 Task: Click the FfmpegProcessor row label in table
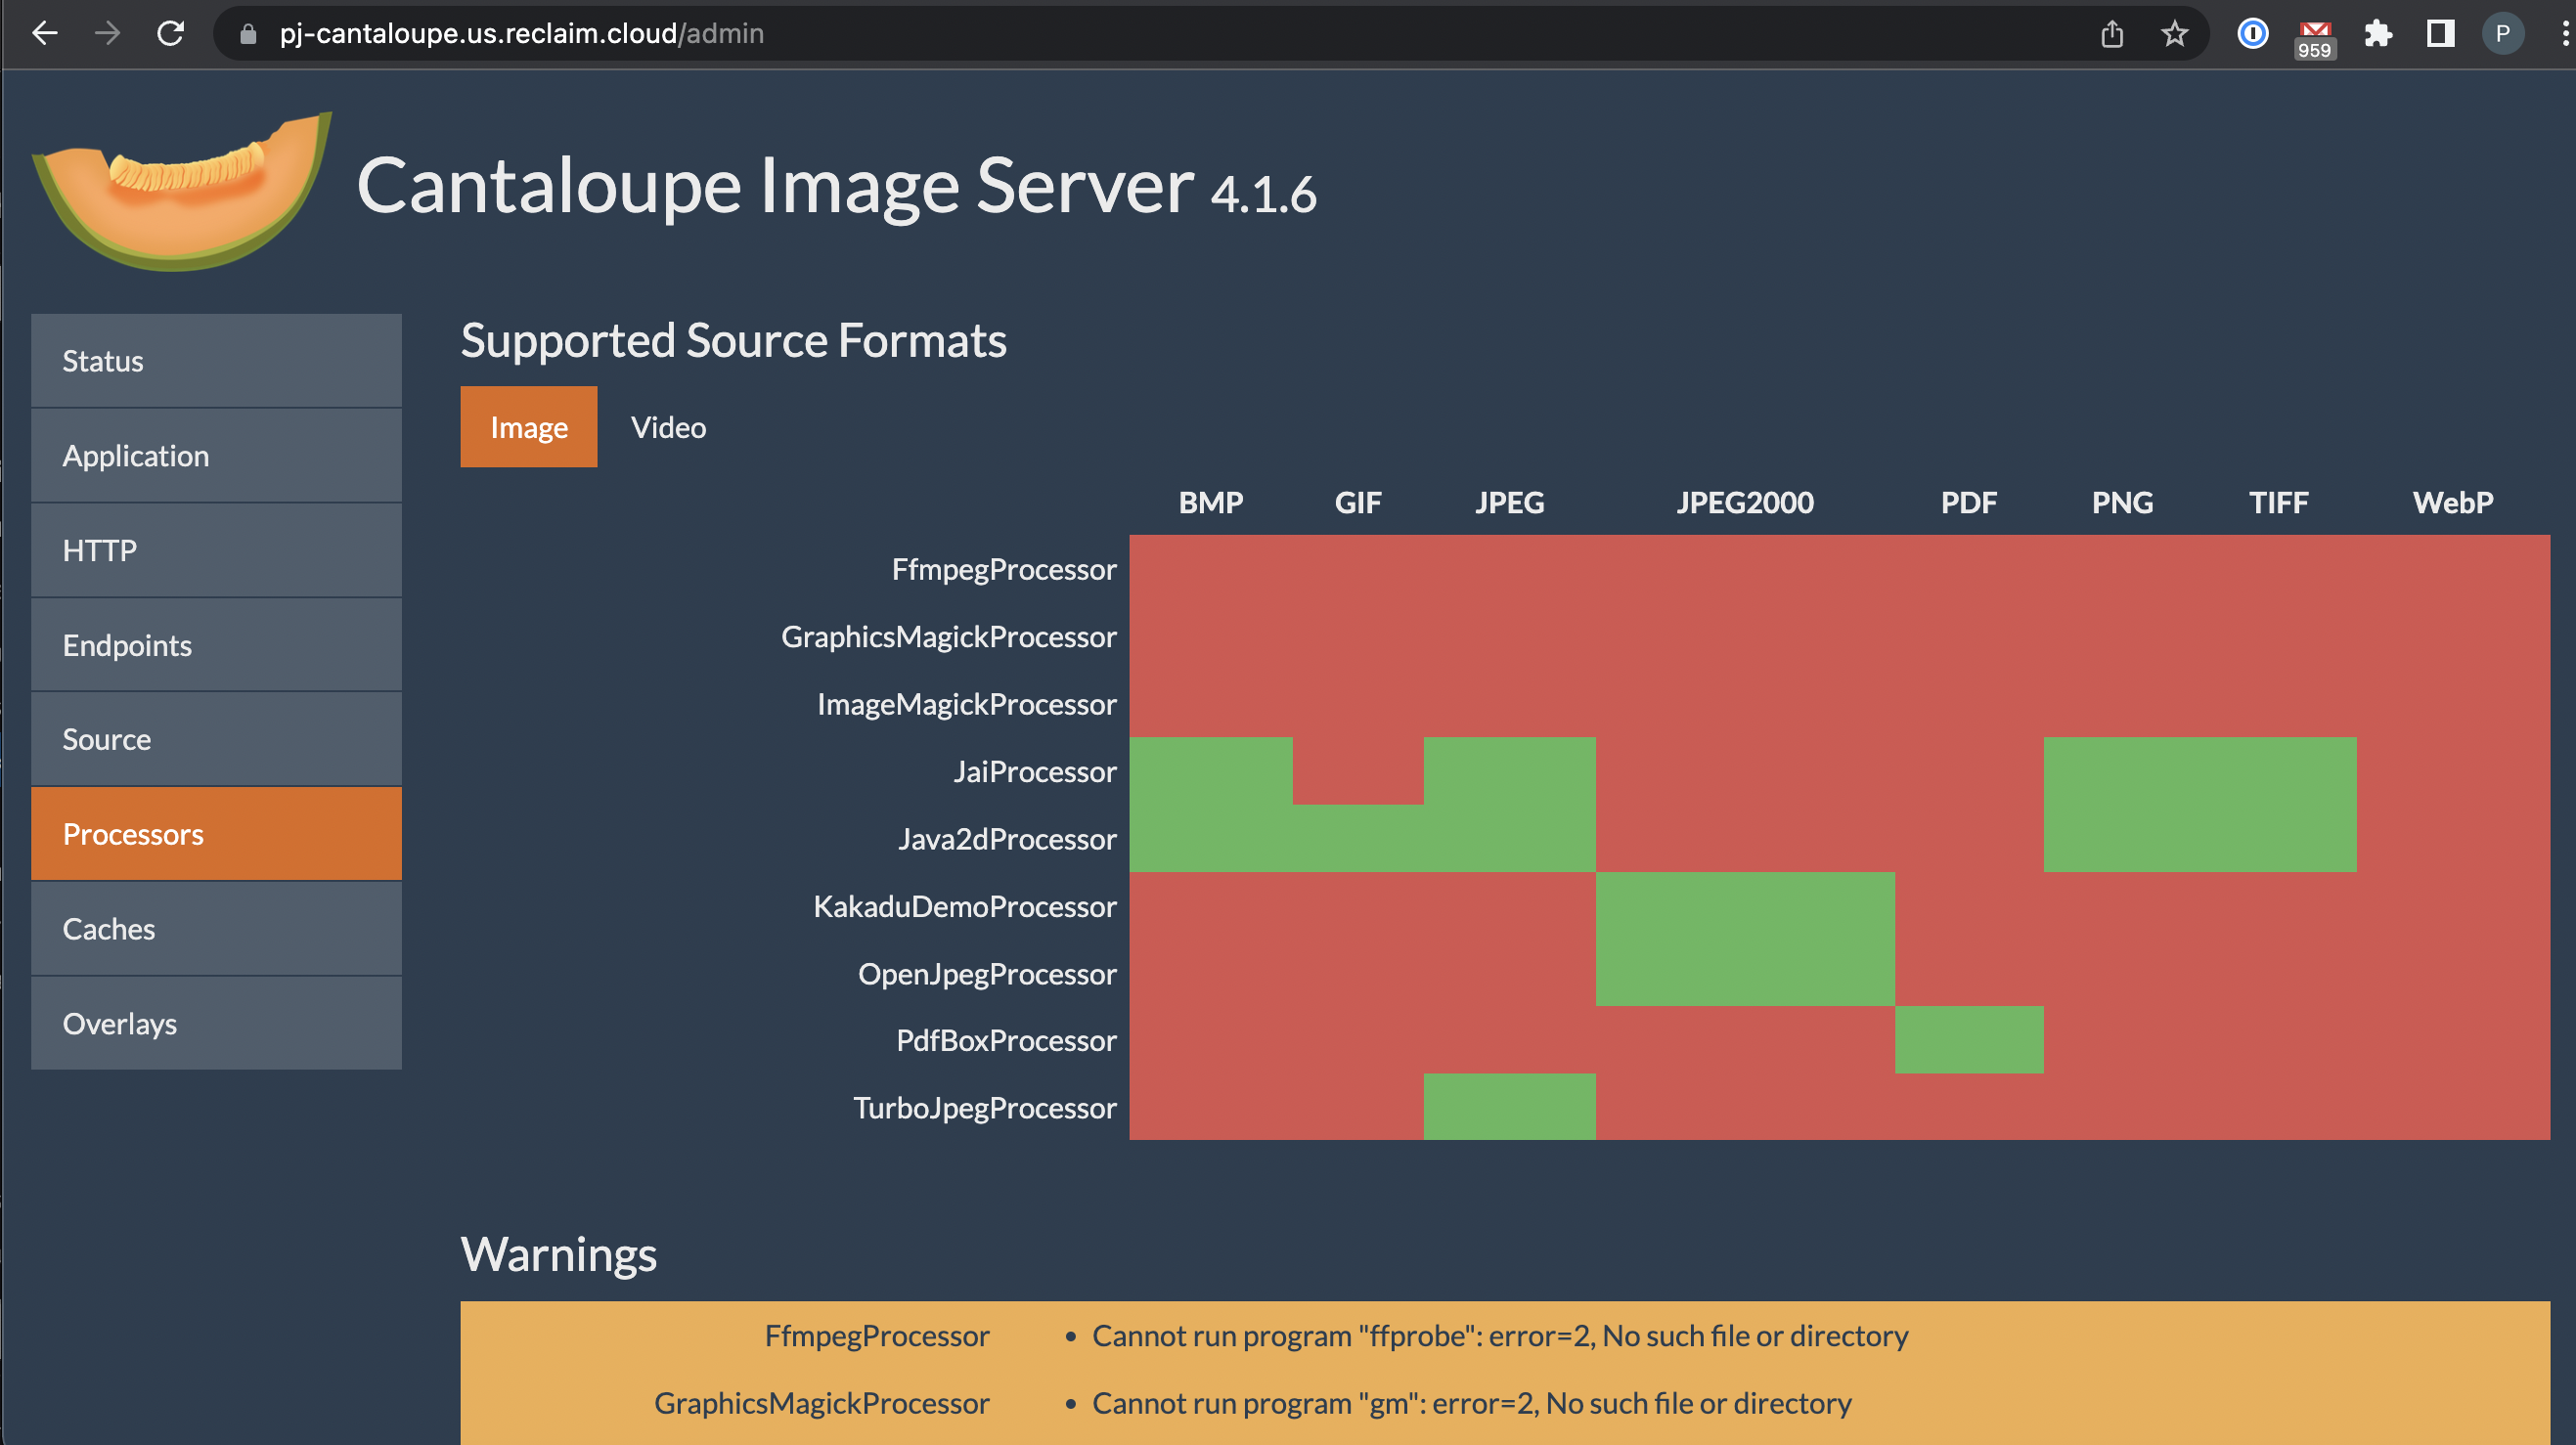click(1003, 569)
